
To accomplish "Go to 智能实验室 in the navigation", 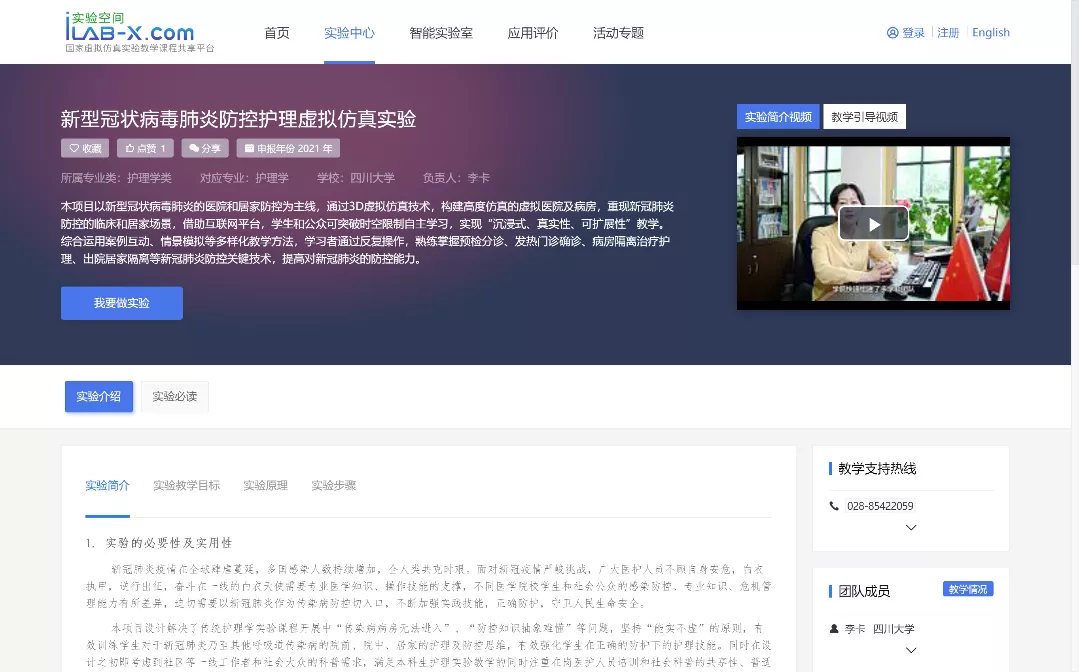I will click(441, 33).
